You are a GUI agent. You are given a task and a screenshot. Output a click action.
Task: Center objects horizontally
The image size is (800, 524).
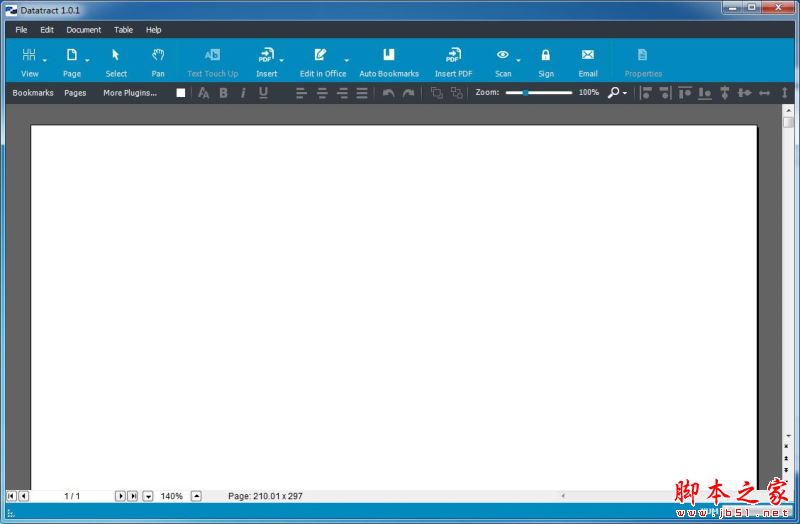click(x=744, y=93)
